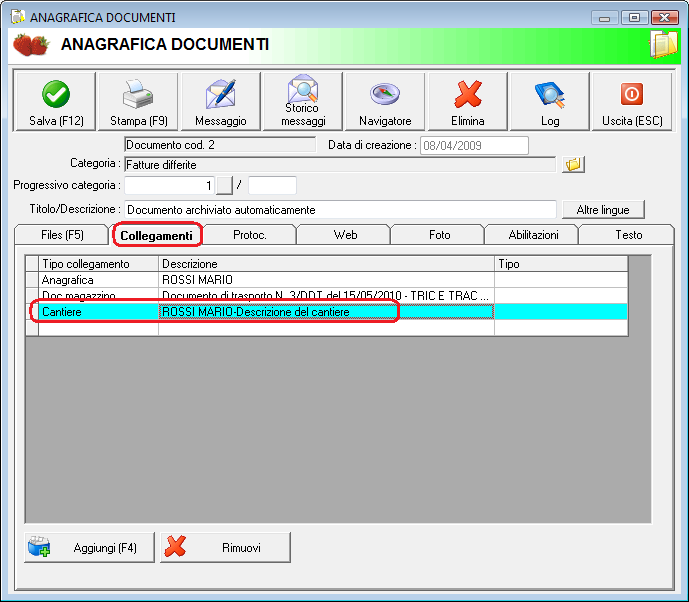Delete the document with Elimina
Screen dimensions: 689x602
tap(468, 102)
